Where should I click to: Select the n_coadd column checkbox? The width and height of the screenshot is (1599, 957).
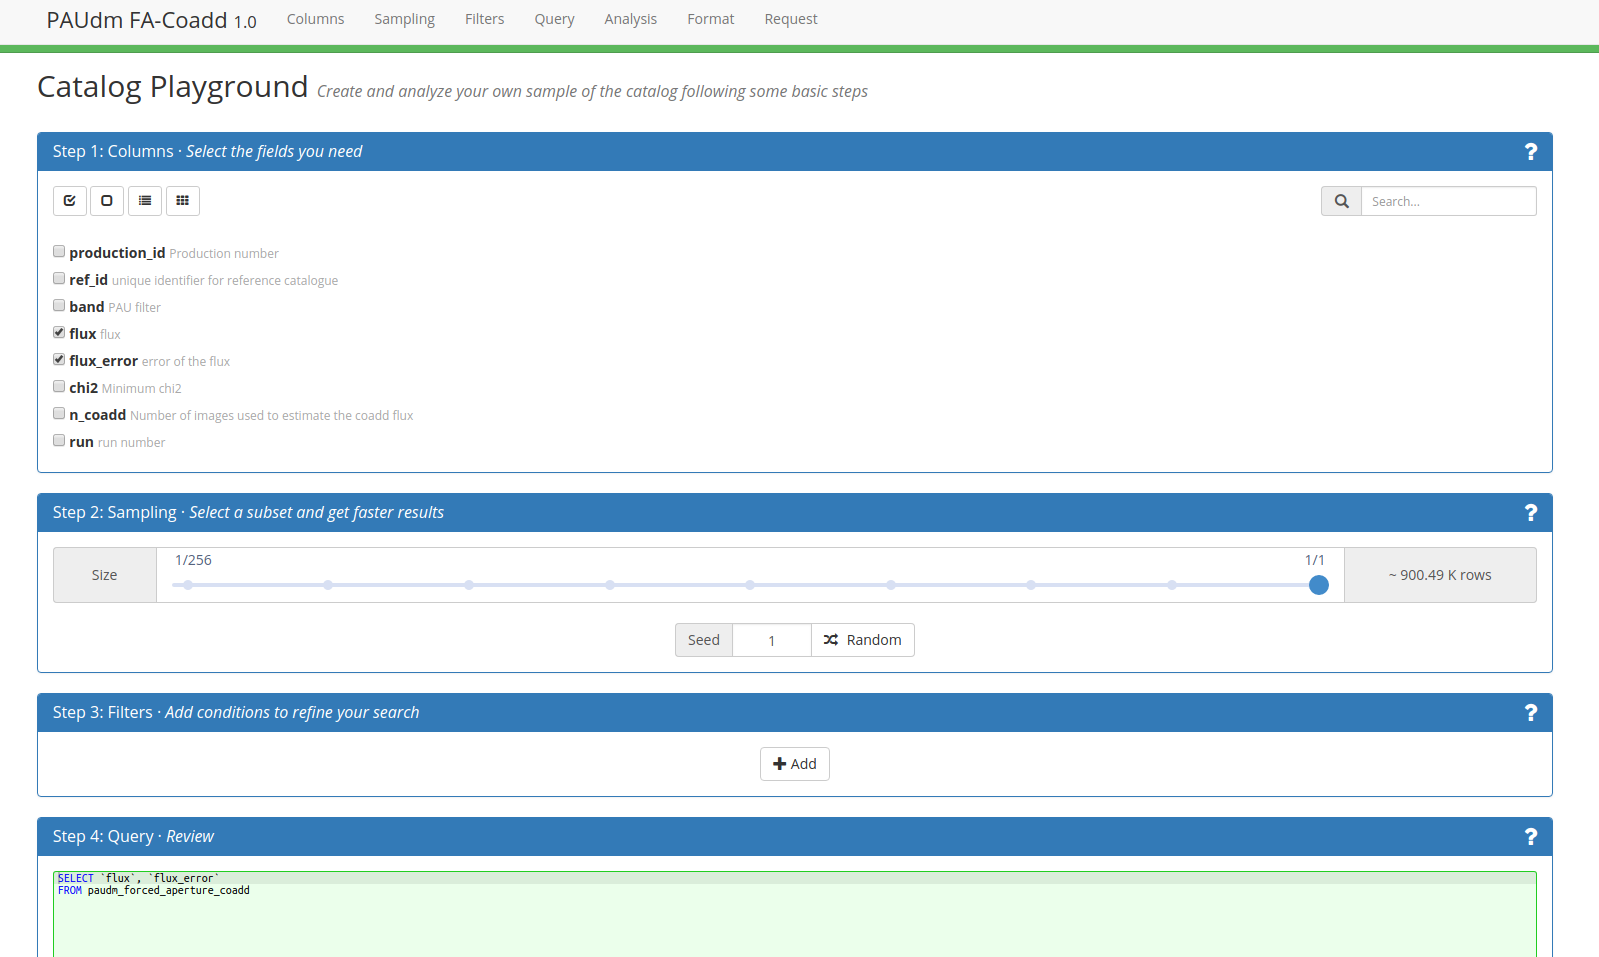[x=59, y=414]
